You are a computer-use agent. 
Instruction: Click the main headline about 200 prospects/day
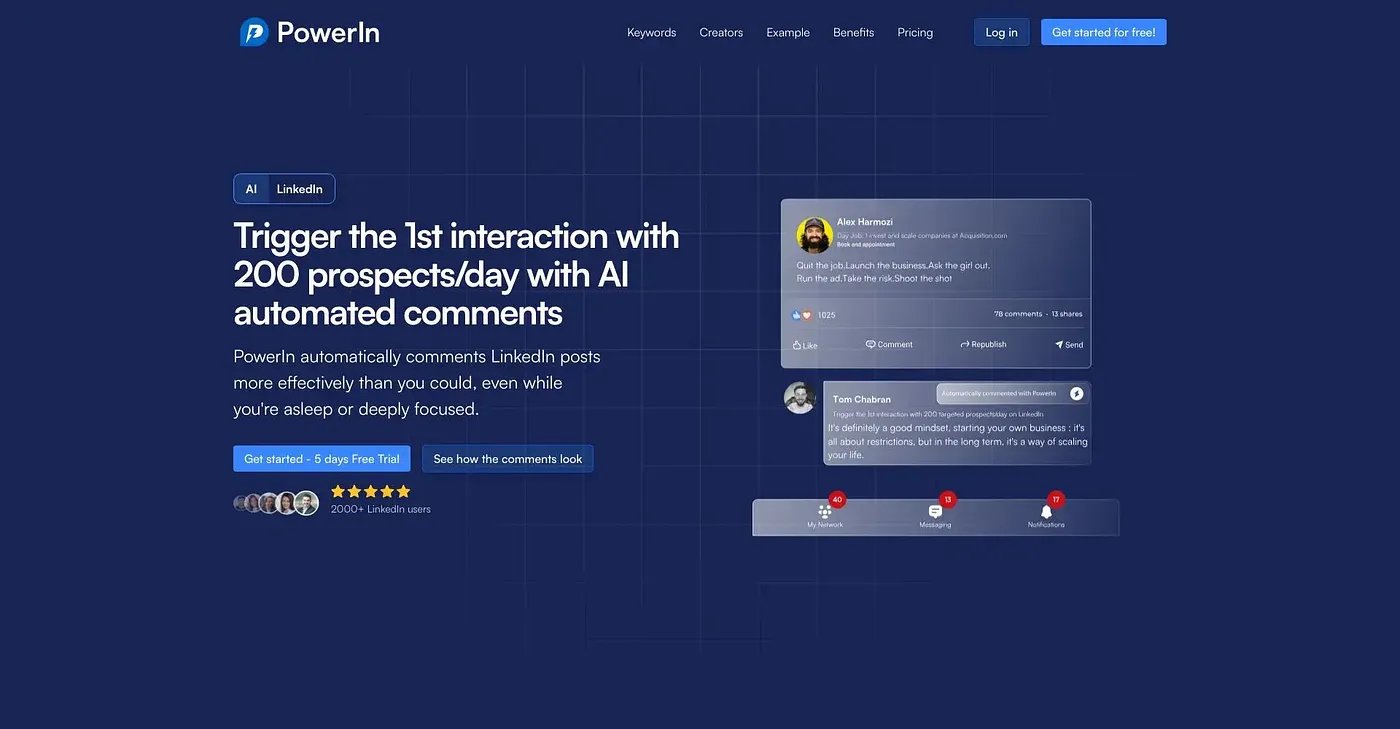coord(456,274)
